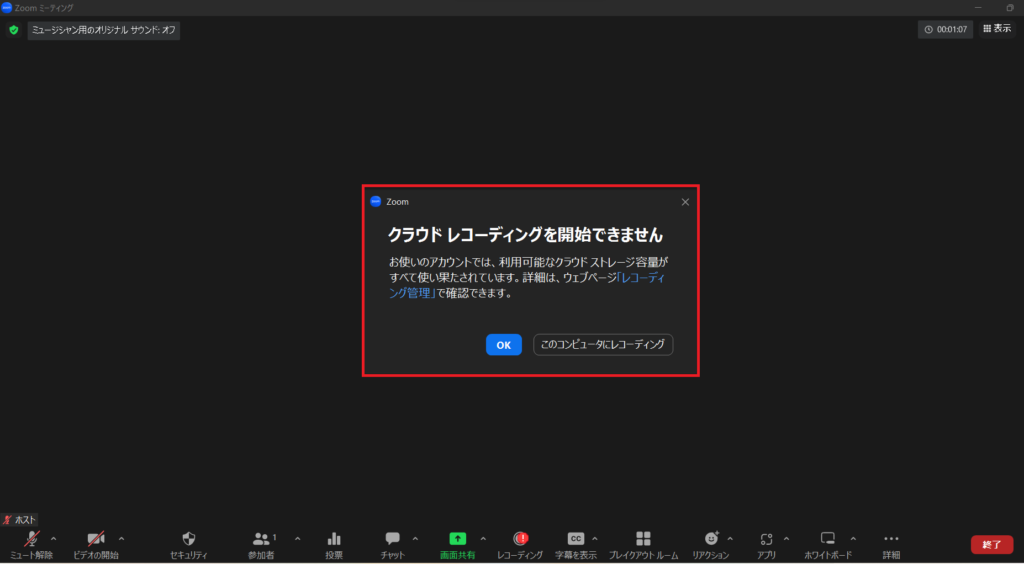Open Breakout Rooms

[x=643, y=539]
